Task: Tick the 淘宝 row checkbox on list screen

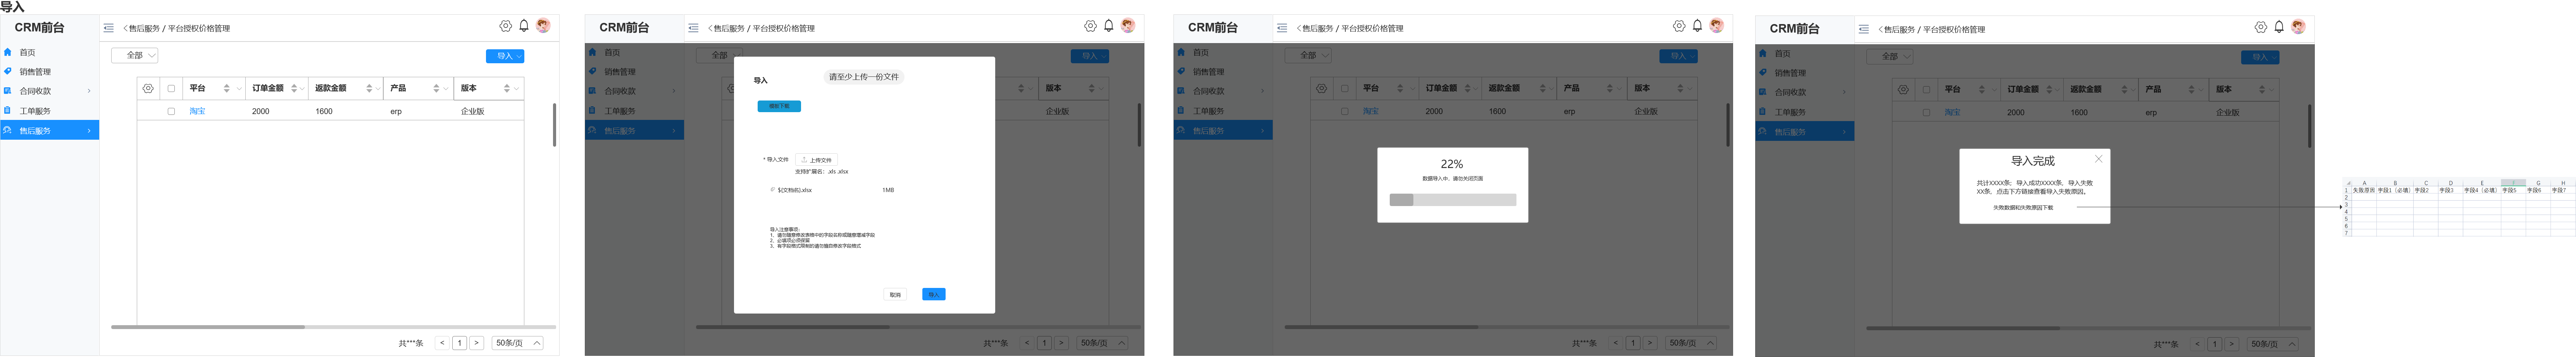Action: 171,111
